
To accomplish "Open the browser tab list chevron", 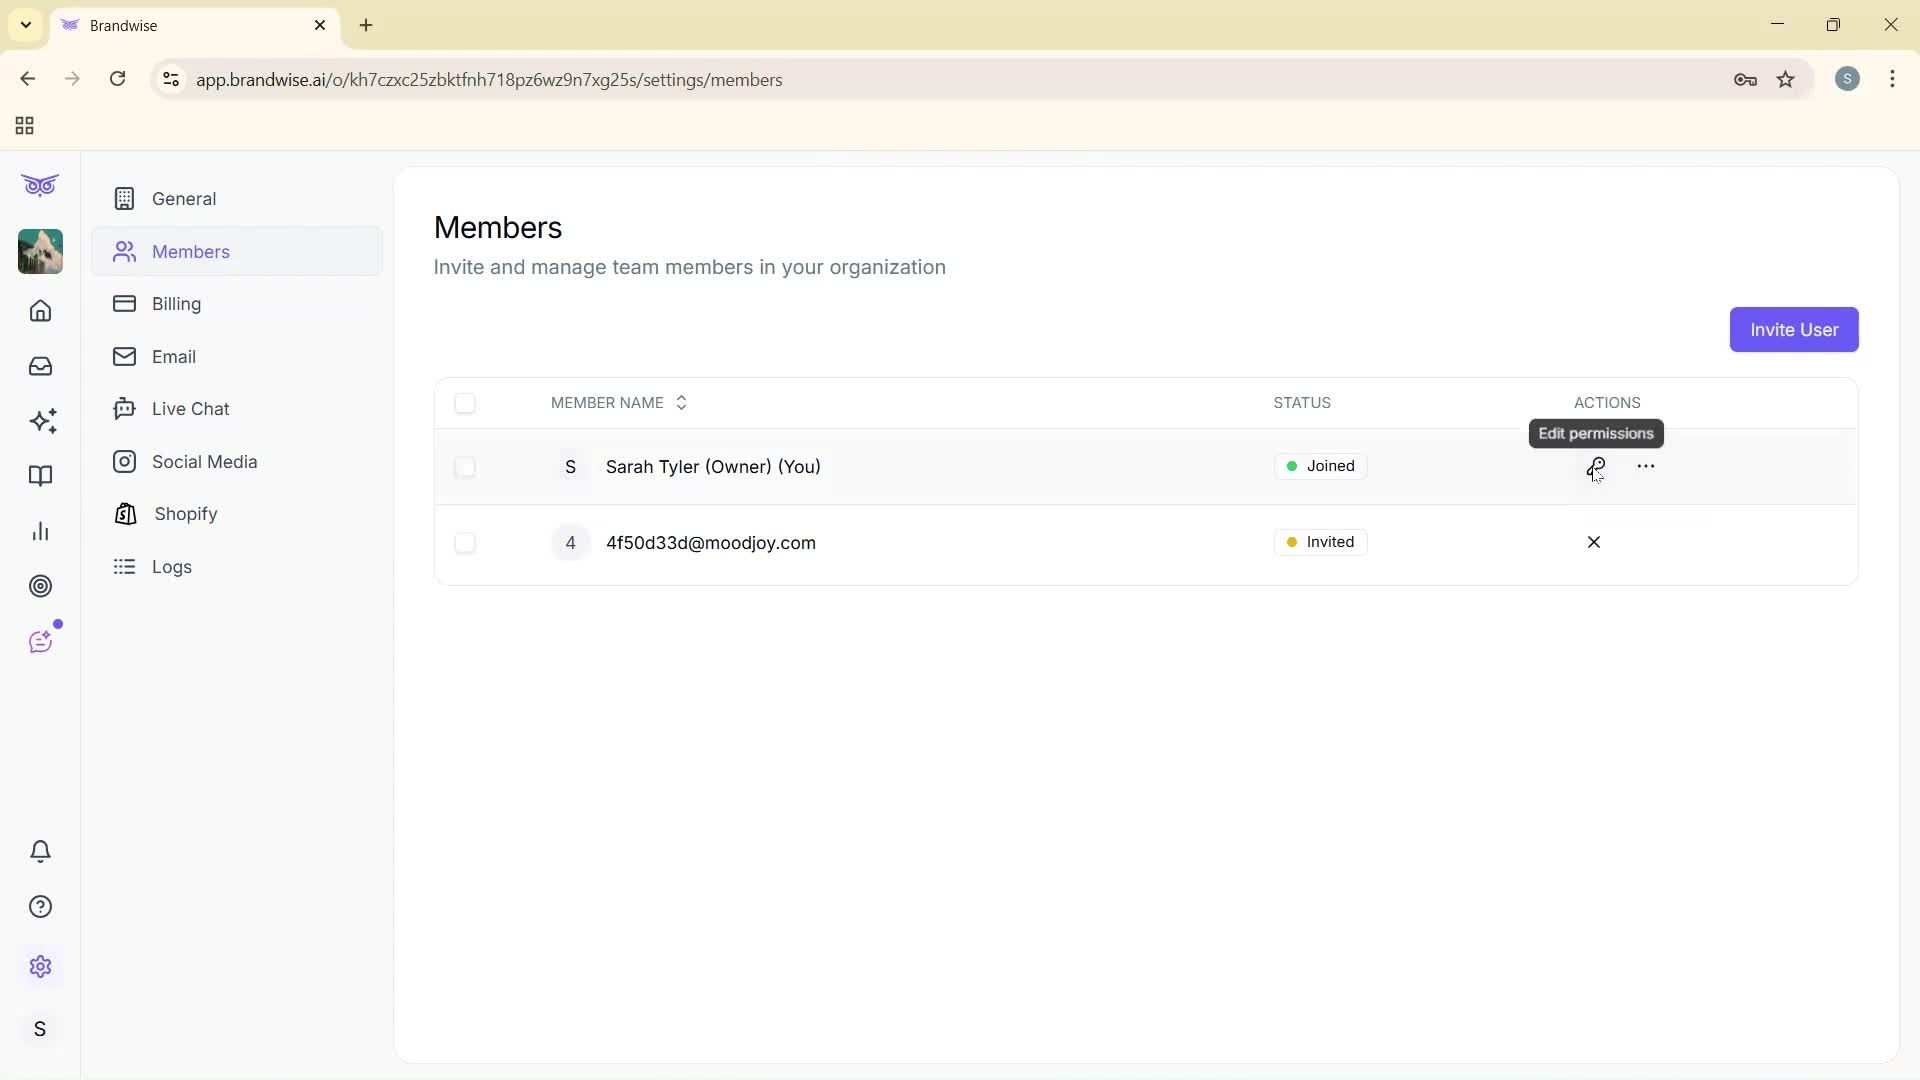I will point(25,25).
